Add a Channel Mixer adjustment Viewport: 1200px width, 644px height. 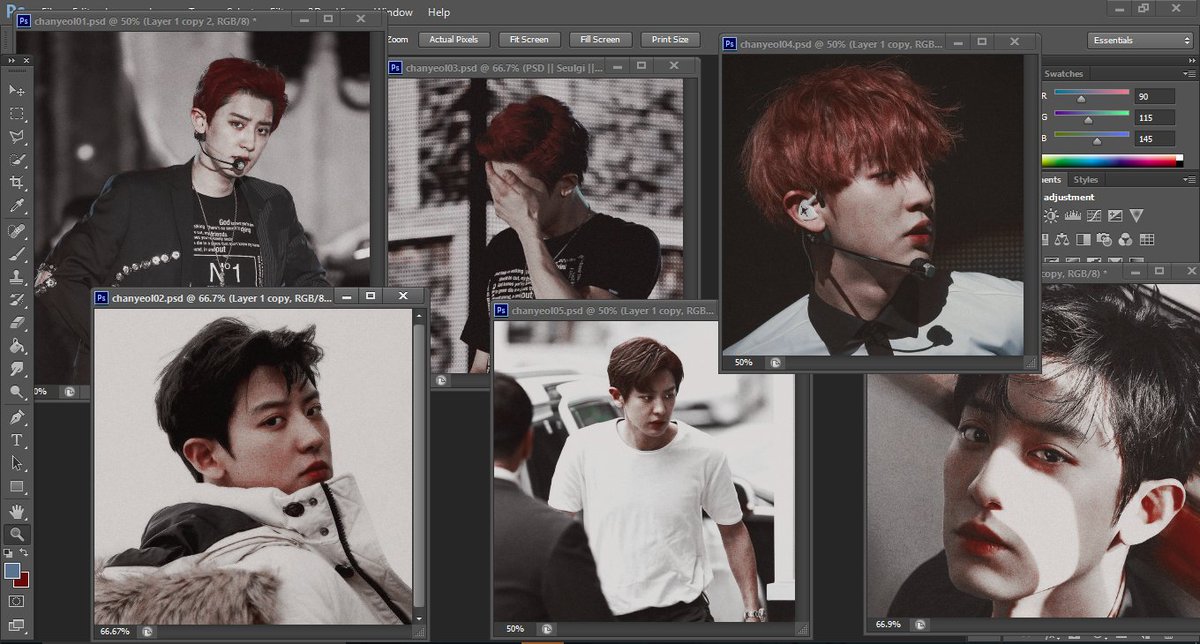pos(1125,240)
